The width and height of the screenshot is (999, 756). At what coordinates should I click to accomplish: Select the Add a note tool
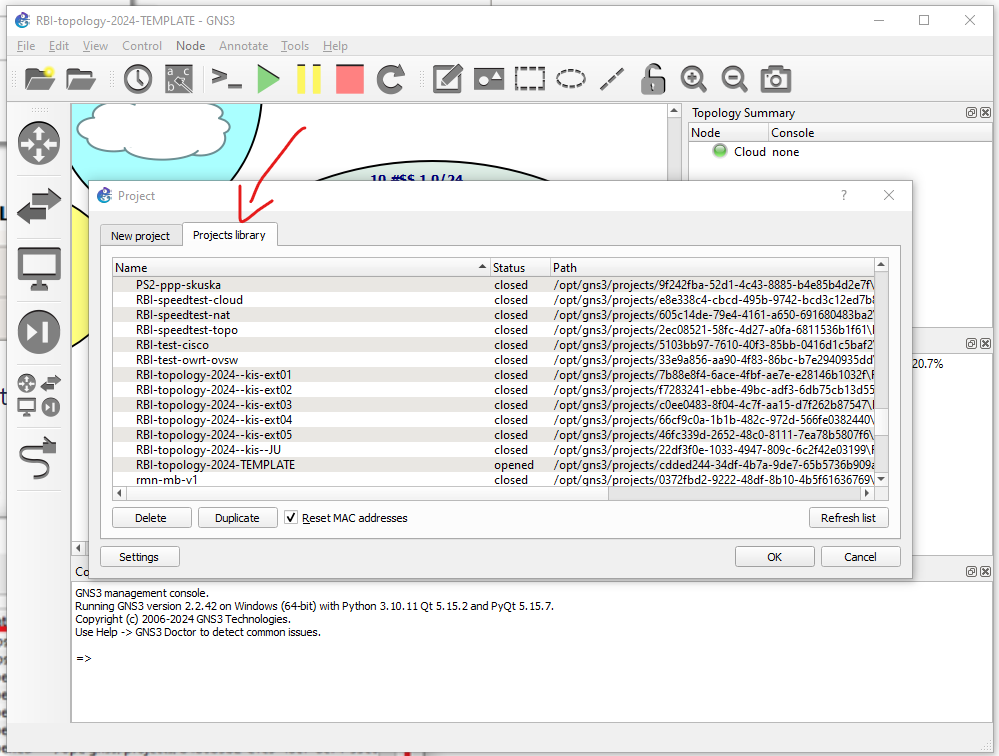click(447, 79)
